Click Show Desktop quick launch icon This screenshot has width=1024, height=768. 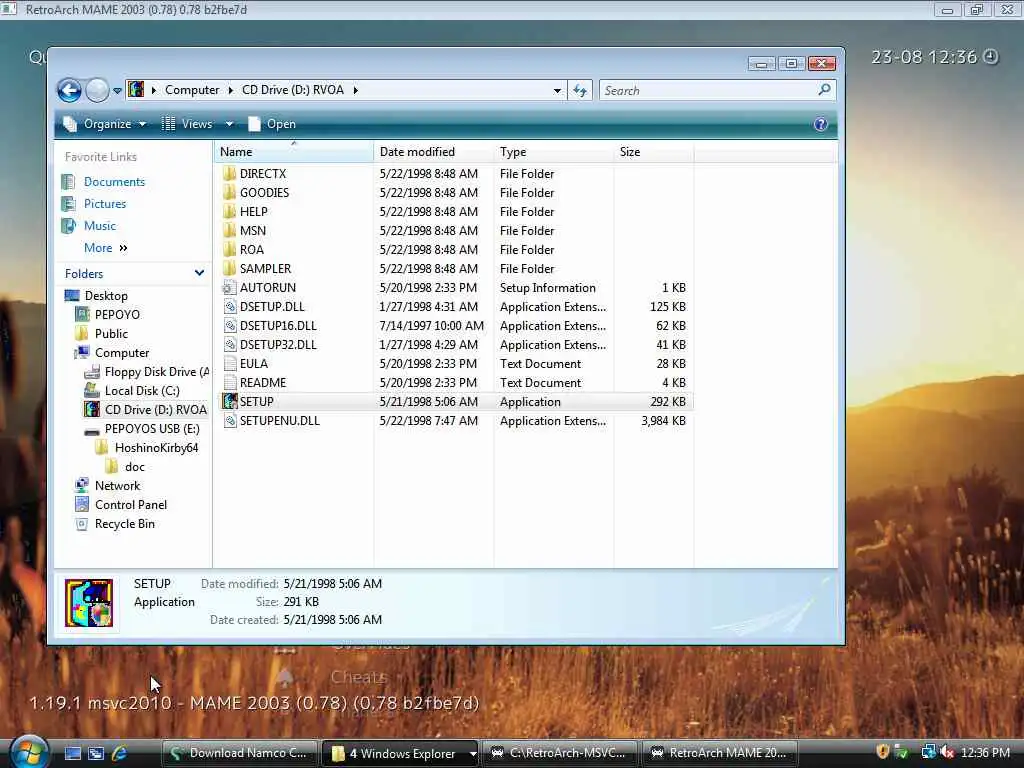(x=72, y=753)
